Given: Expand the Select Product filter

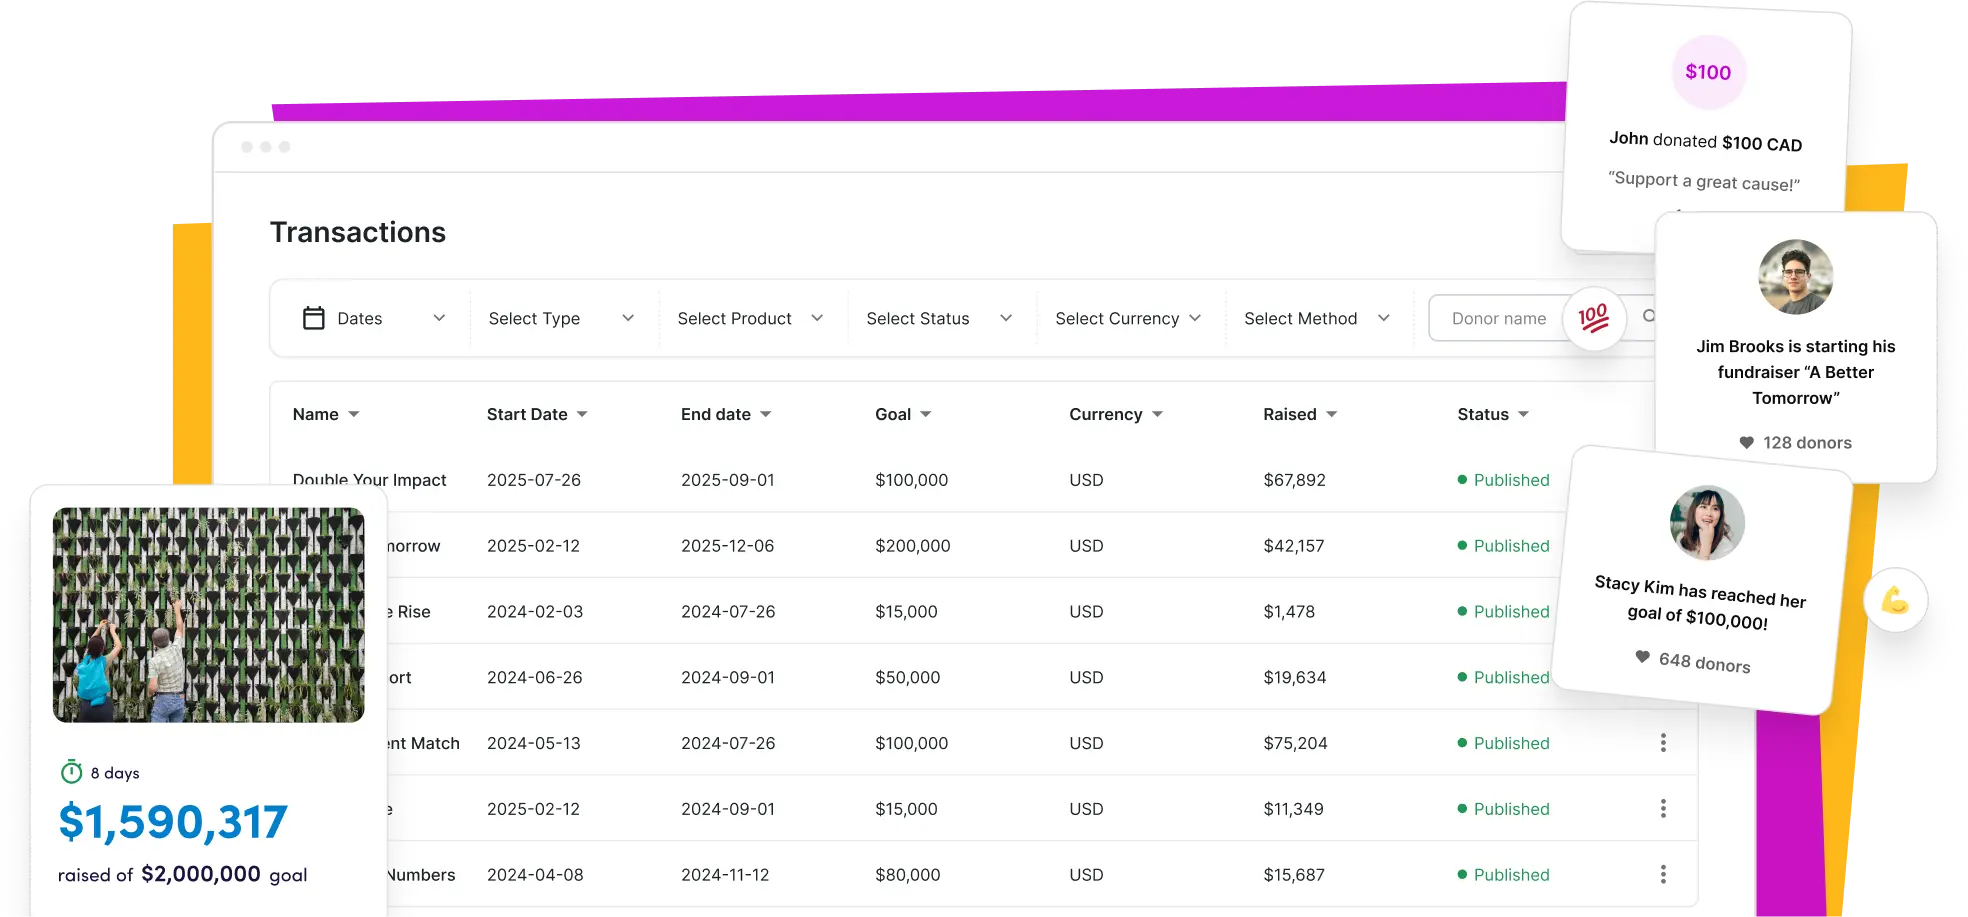Looking at the screenshot, I should pos(749,319).
